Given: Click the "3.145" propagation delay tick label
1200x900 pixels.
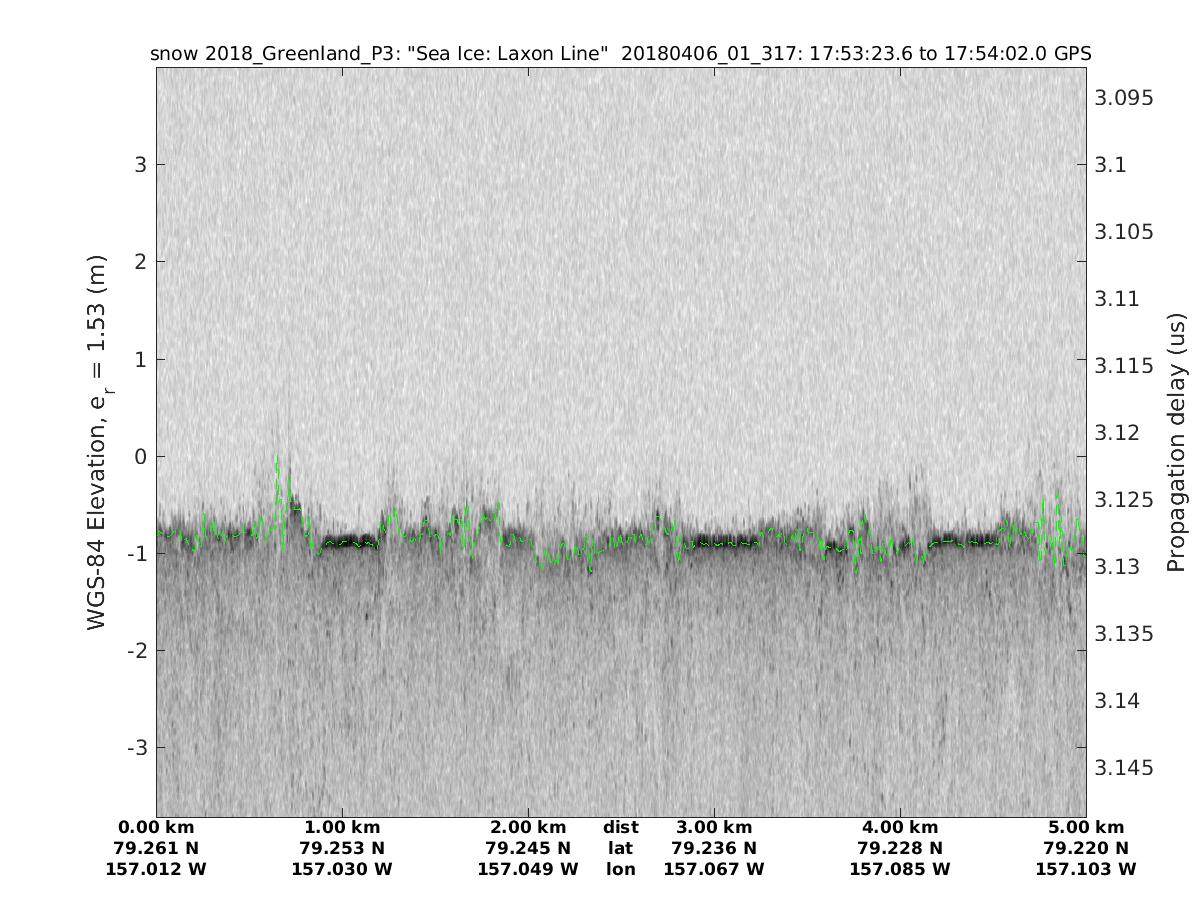Looking at the screenshot, I should (1124, 768).
